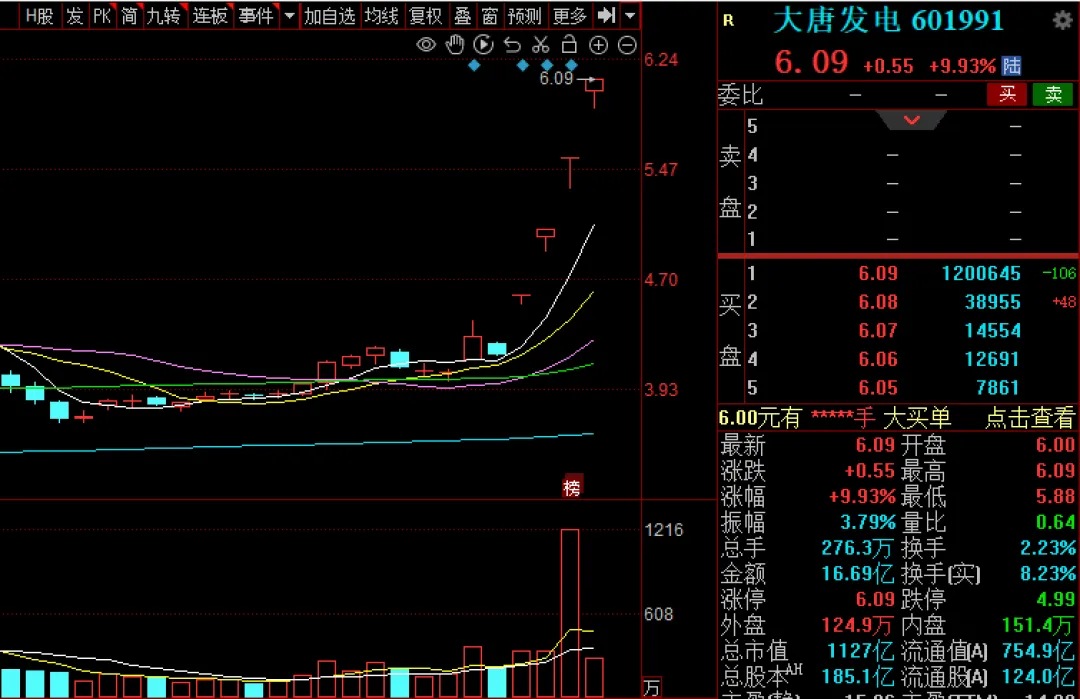Toggle the chart lock icon
1080x699 pixels.
point(569,45)
